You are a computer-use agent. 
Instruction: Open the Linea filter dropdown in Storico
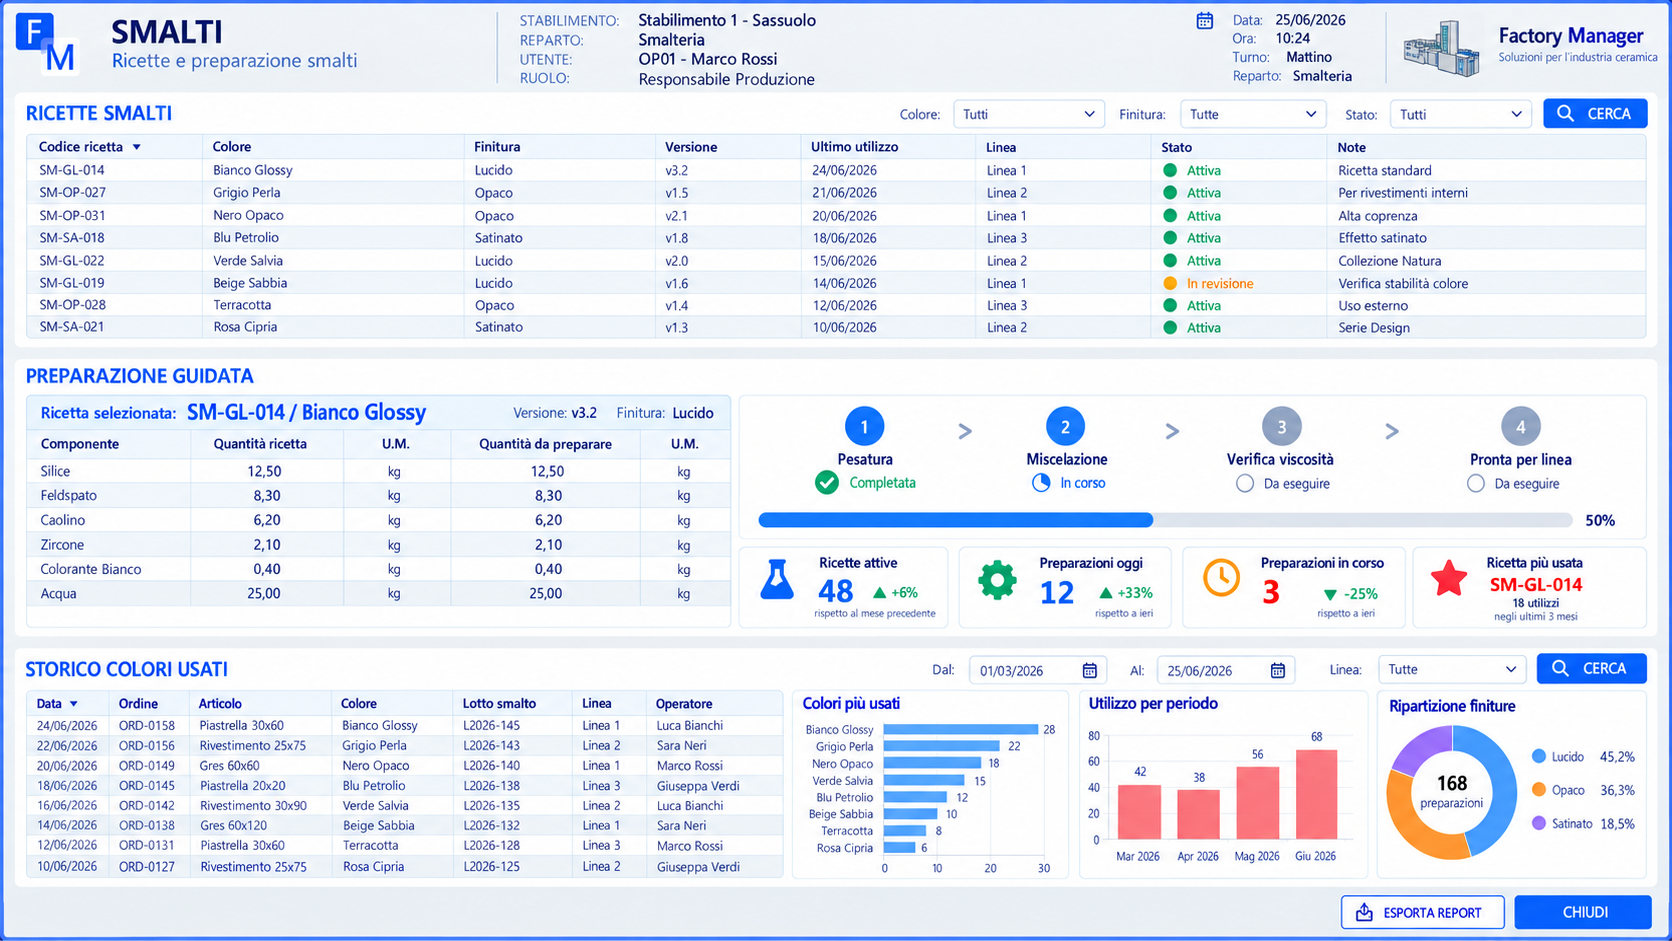tap(1452, 669)
